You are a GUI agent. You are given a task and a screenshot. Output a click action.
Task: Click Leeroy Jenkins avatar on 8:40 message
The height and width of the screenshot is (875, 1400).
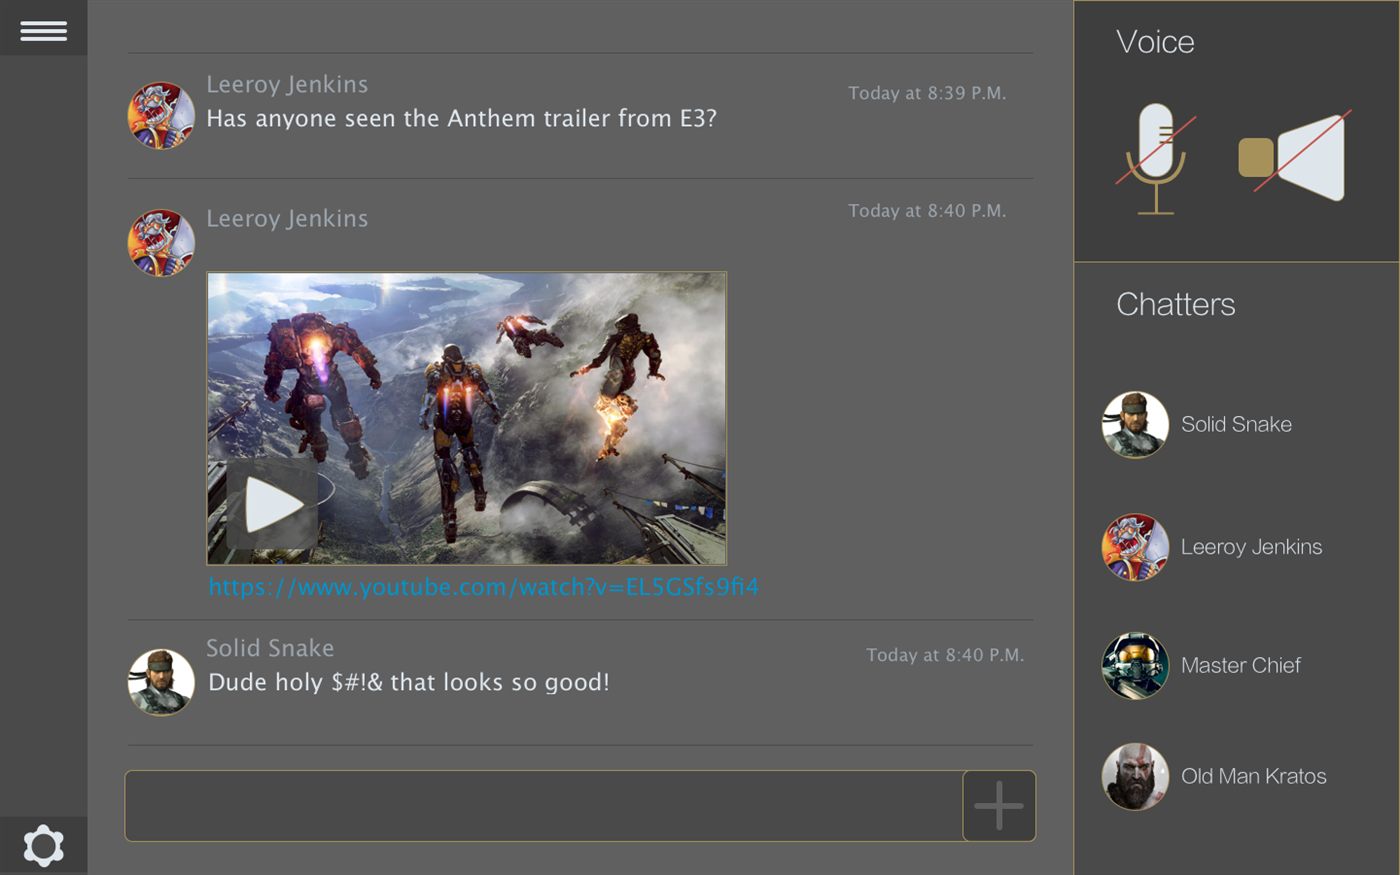pos(161,243)
